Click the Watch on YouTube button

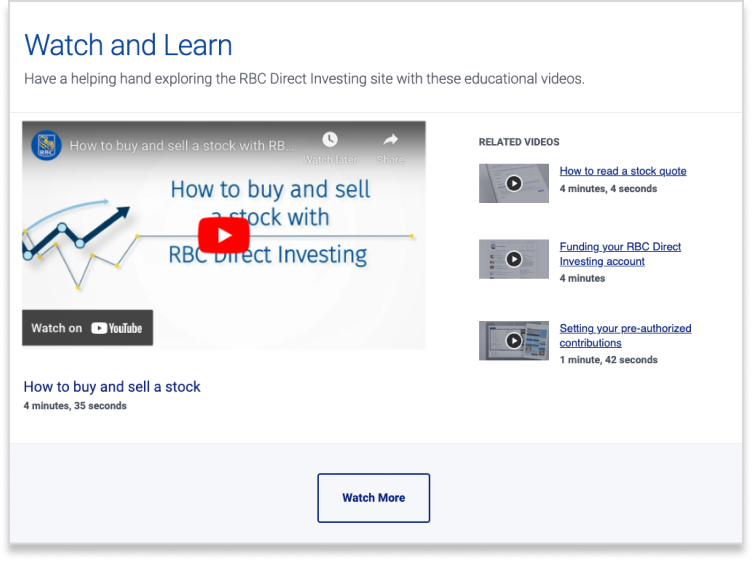(x=87, y=328)
